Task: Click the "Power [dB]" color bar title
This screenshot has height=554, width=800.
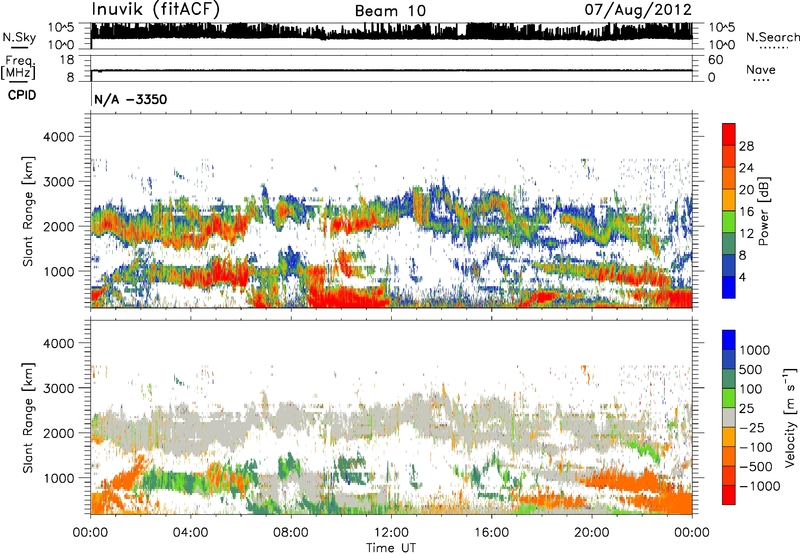Action: tap(763, 211)
